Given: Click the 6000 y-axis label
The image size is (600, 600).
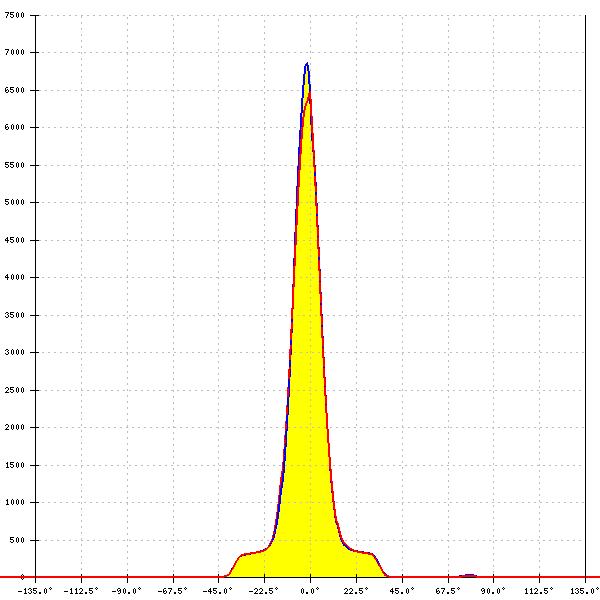Looking at the screenshot, I should 15,127.
